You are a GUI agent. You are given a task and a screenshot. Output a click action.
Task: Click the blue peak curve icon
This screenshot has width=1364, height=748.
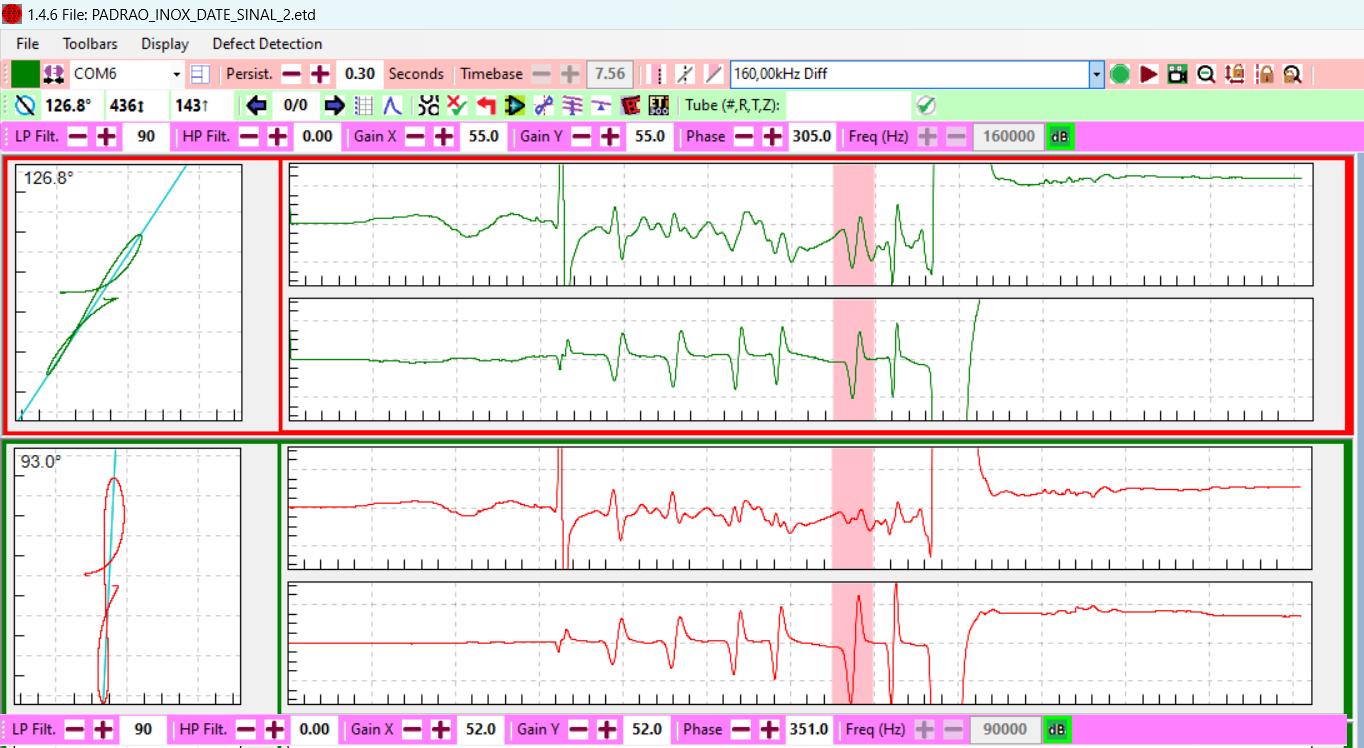[393, 105]
